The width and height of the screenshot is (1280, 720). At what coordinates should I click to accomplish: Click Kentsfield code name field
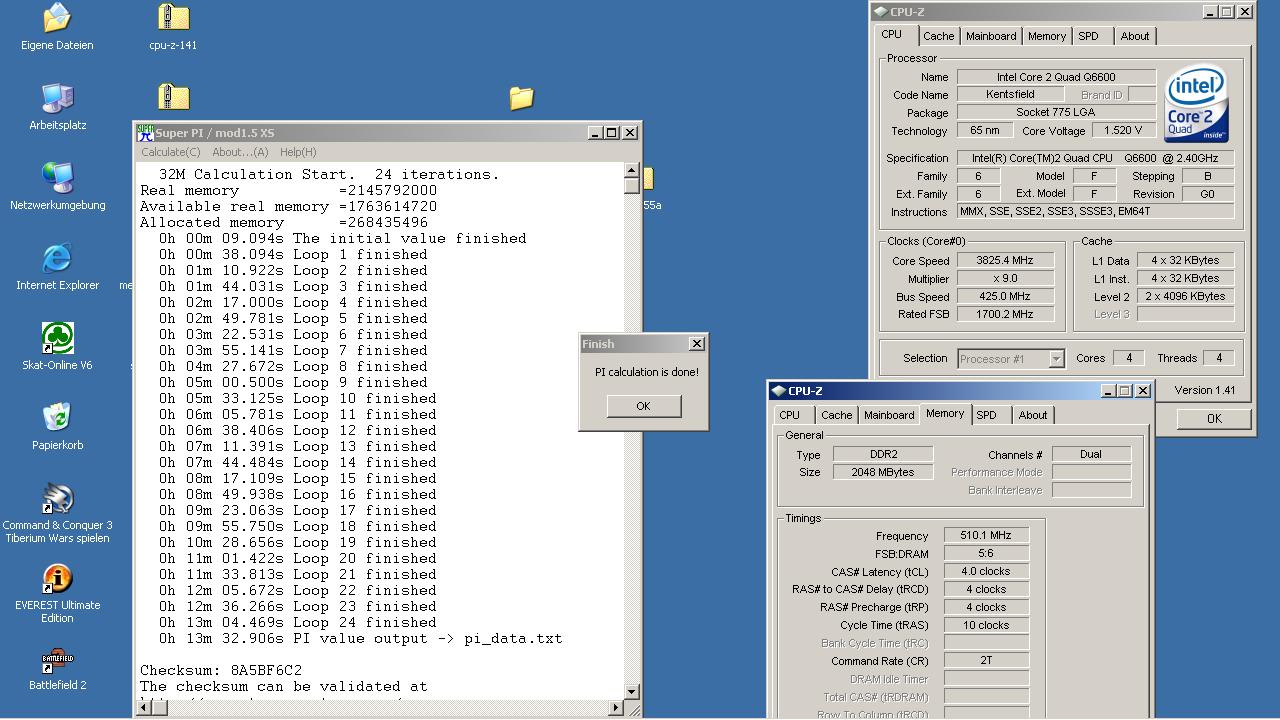coord(1010,94)
